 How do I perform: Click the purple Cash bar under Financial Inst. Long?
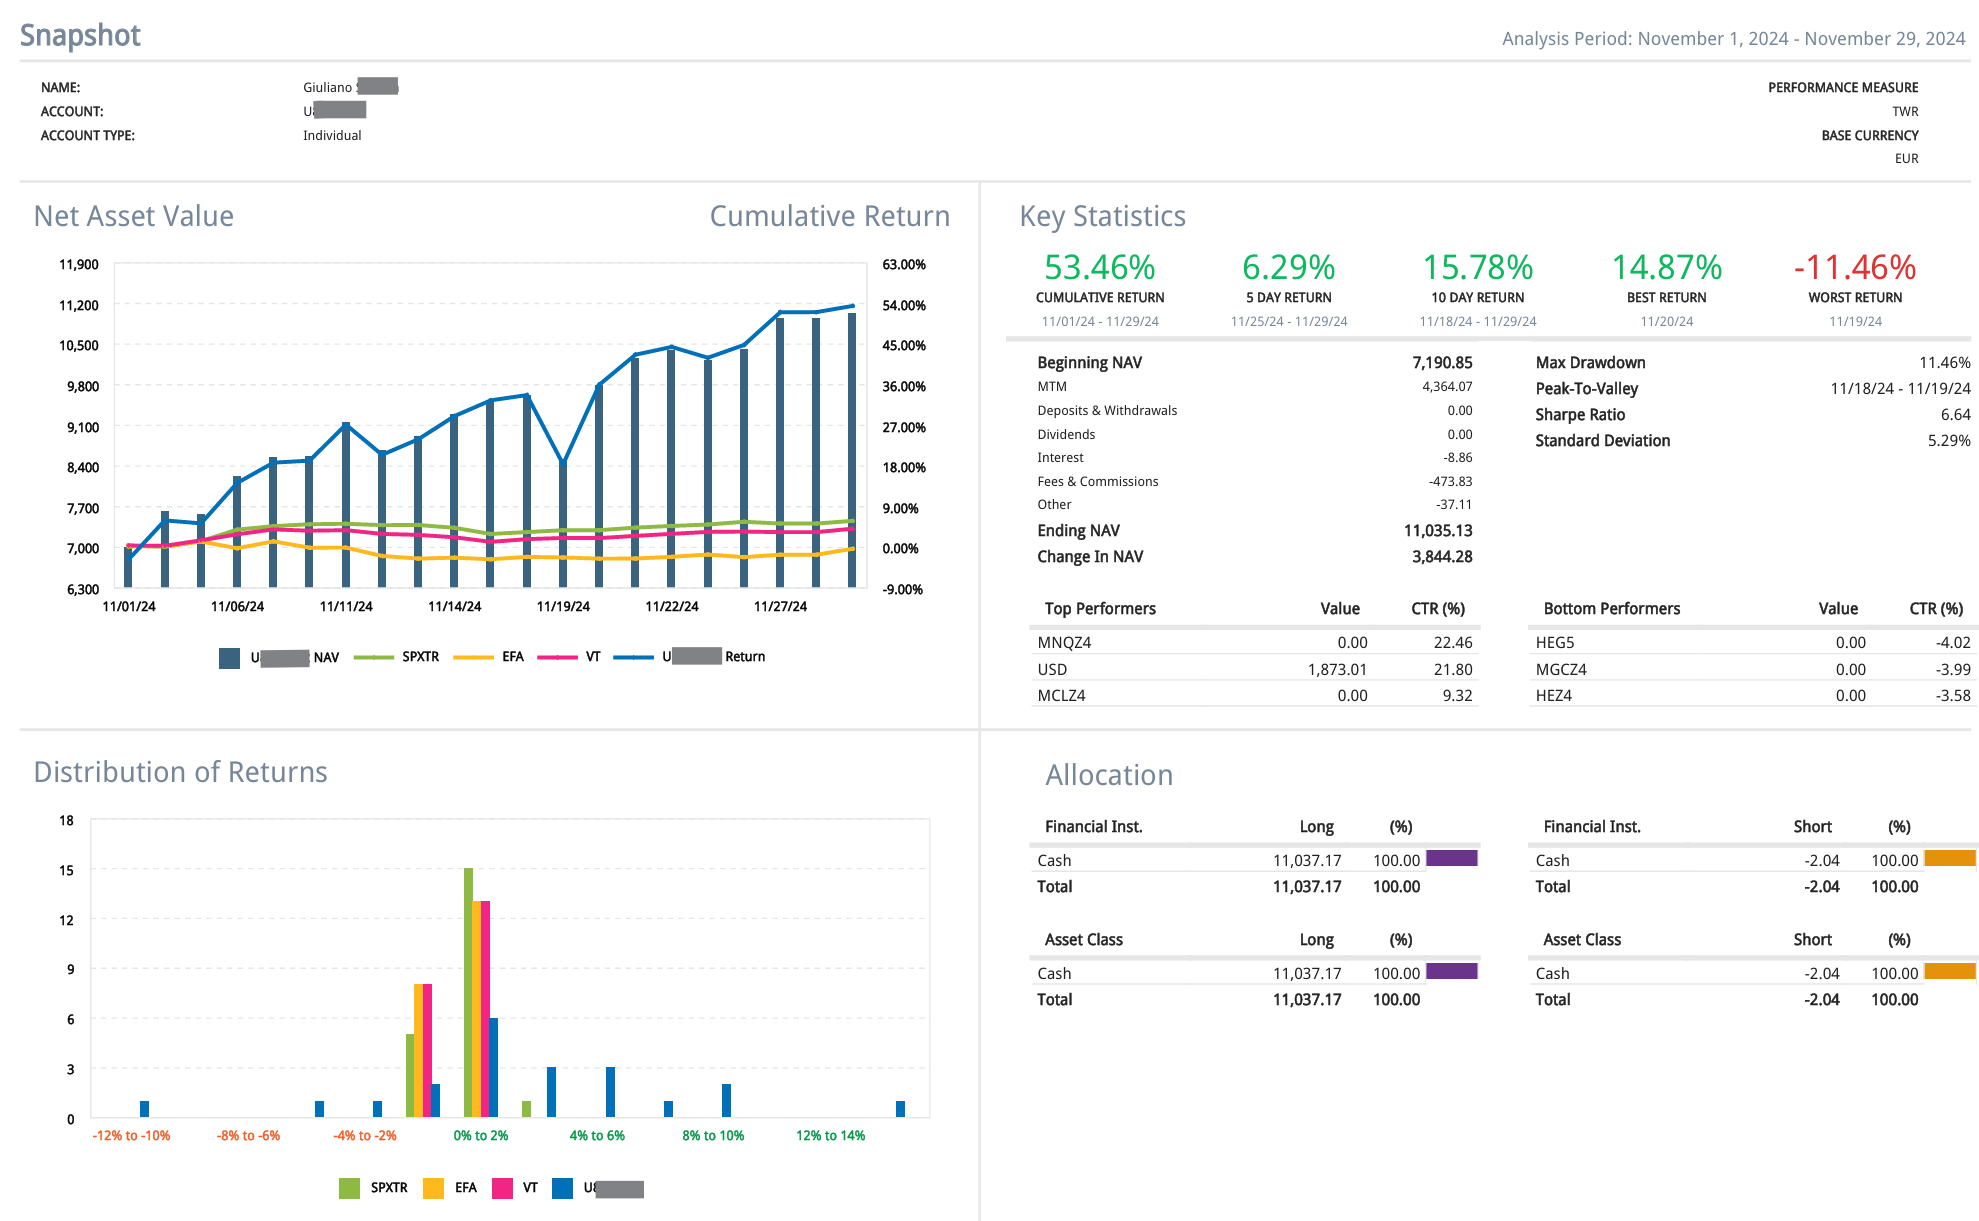click(x=1451, y=858)
